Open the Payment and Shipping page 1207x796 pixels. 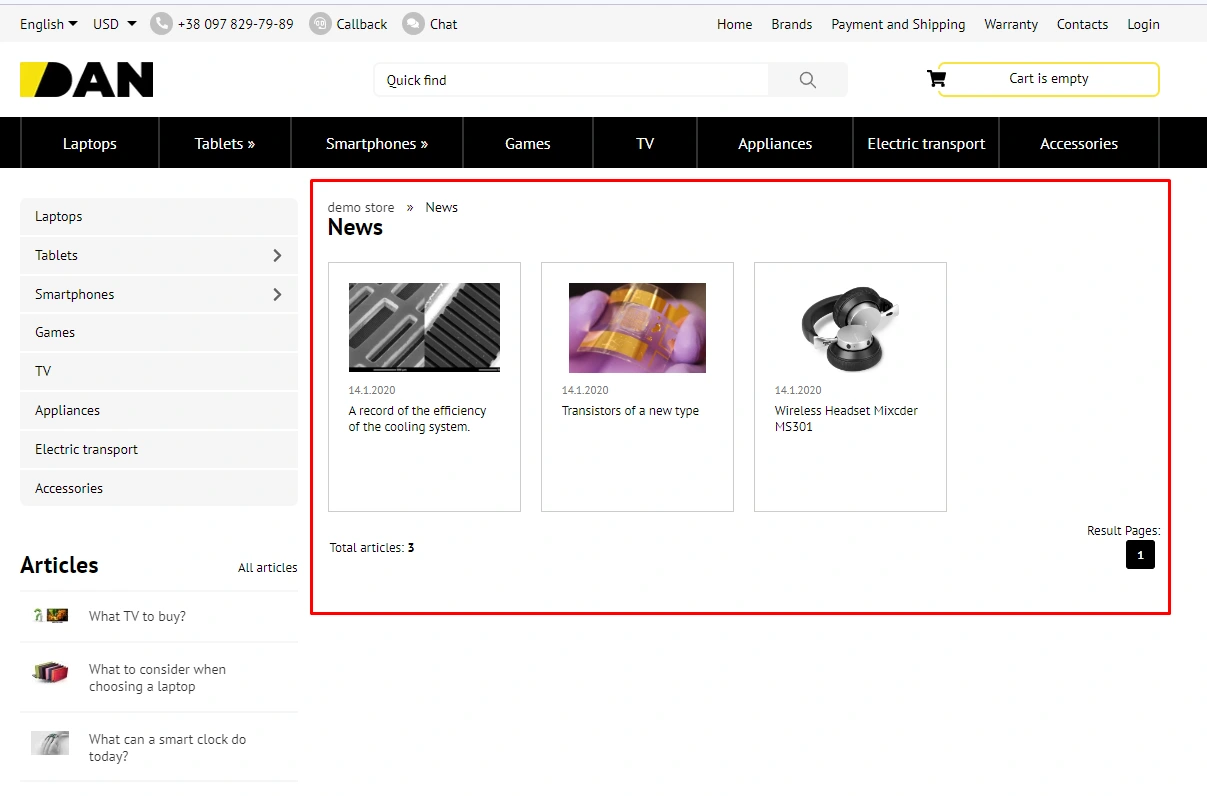898,24
